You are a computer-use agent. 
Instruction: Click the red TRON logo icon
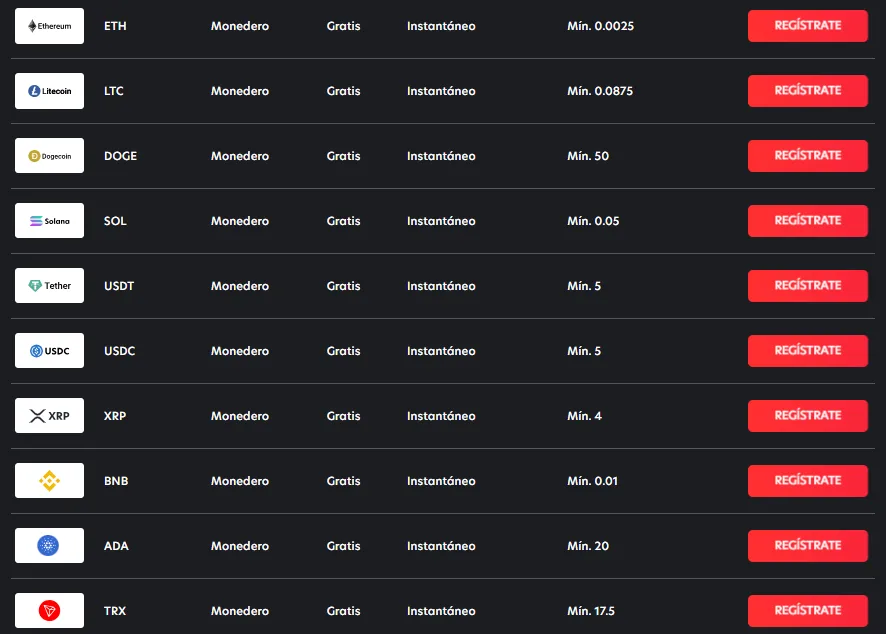point(49,611)
